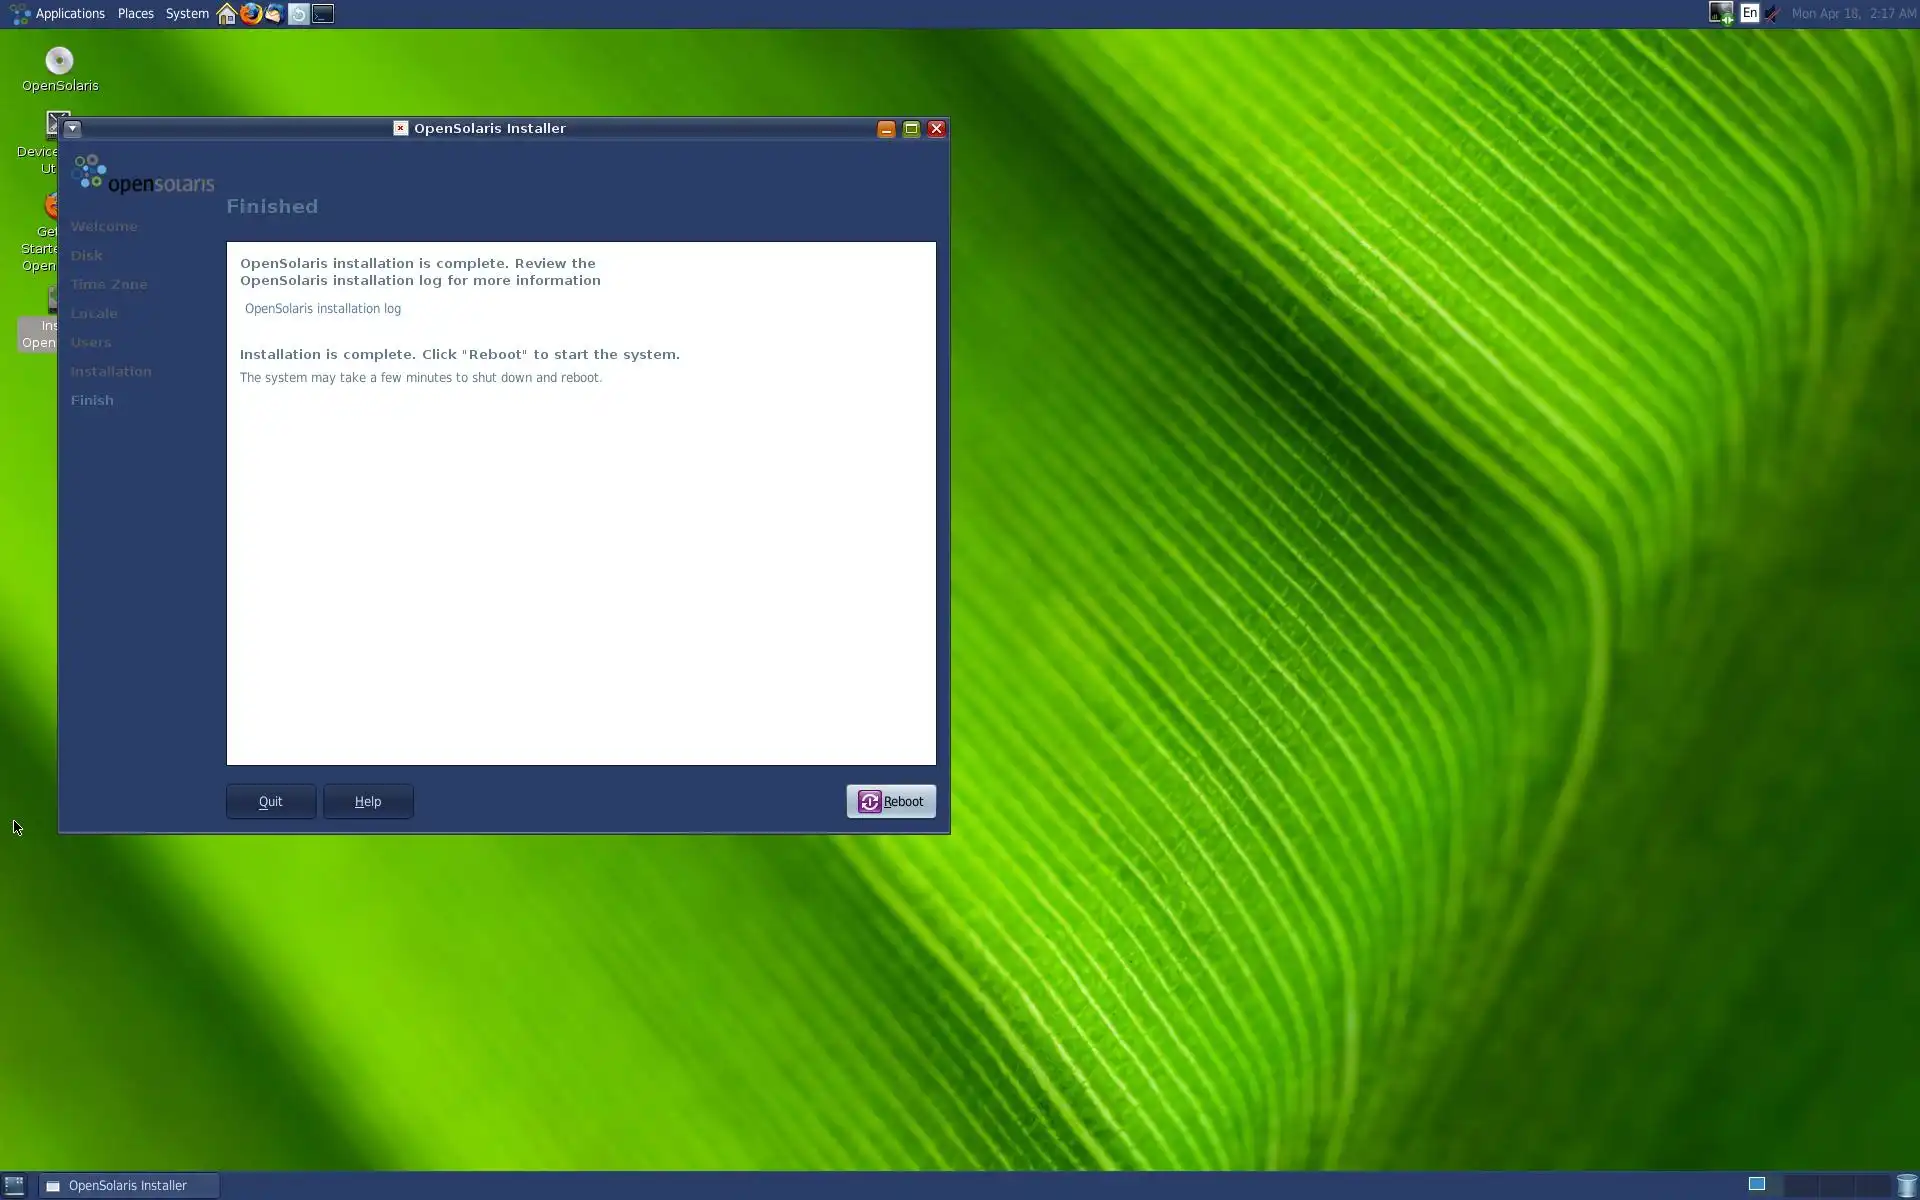Switch the En keyboard layout indicator

click(1749, 13)
